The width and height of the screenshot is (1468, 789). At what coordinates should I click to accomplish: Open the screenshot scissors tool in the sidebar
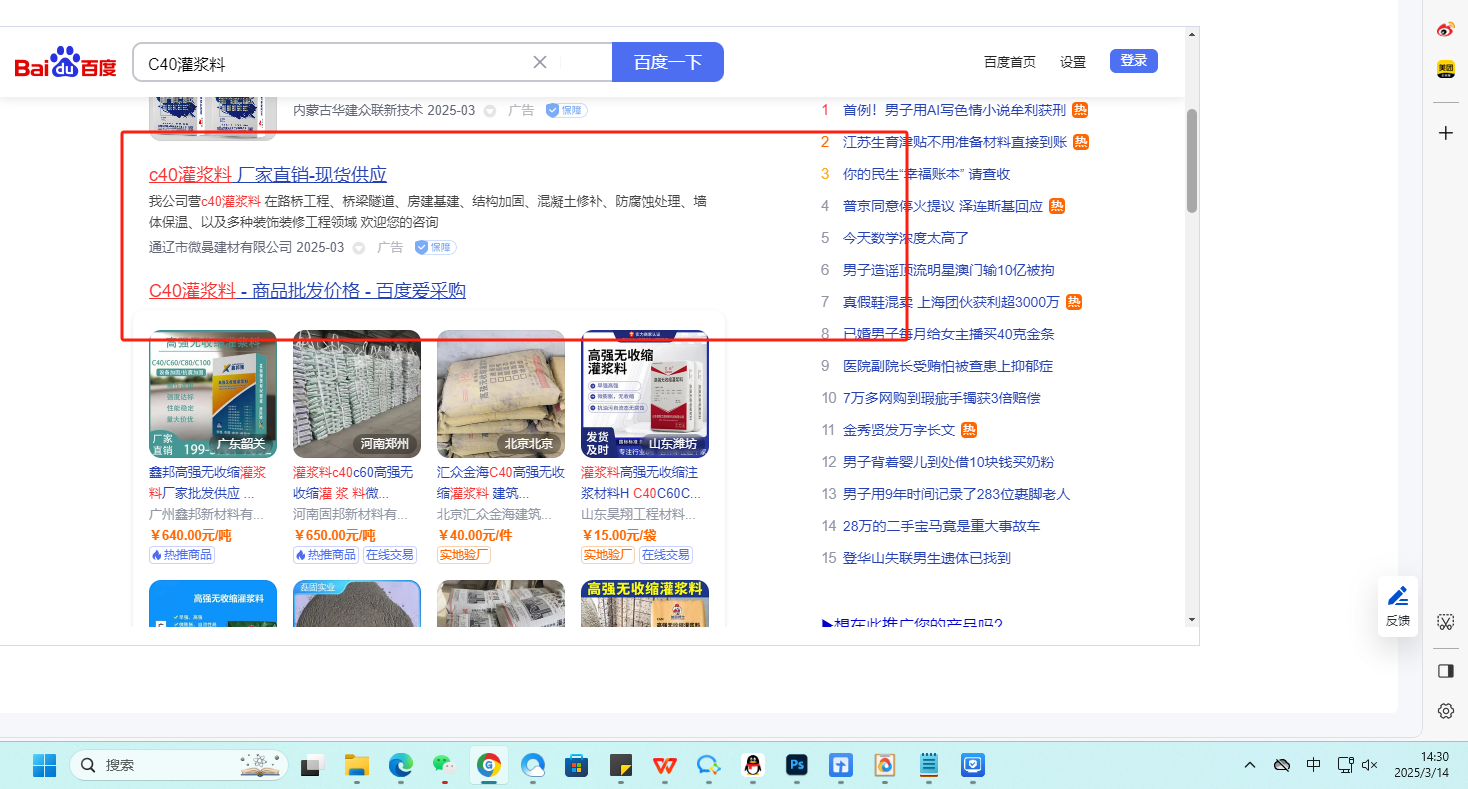(x=1445, y=622)
